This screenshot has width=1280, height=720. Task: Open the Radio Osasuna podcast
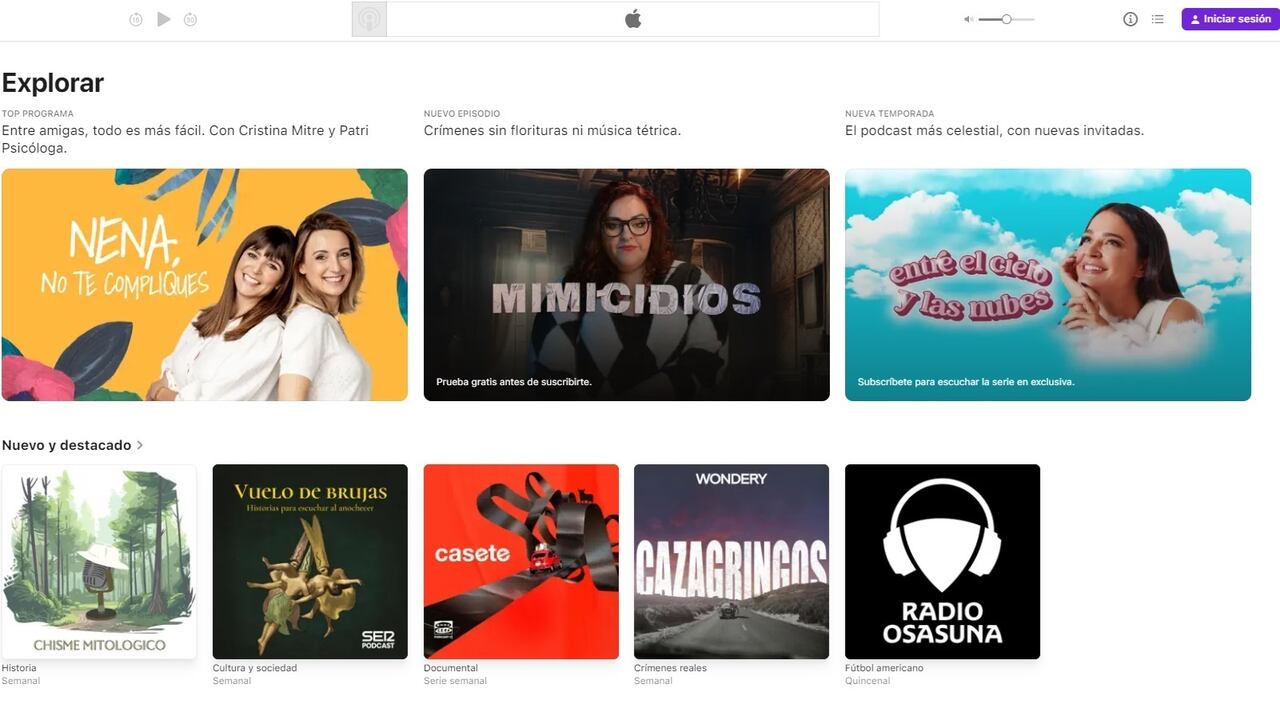click(942, 561)
